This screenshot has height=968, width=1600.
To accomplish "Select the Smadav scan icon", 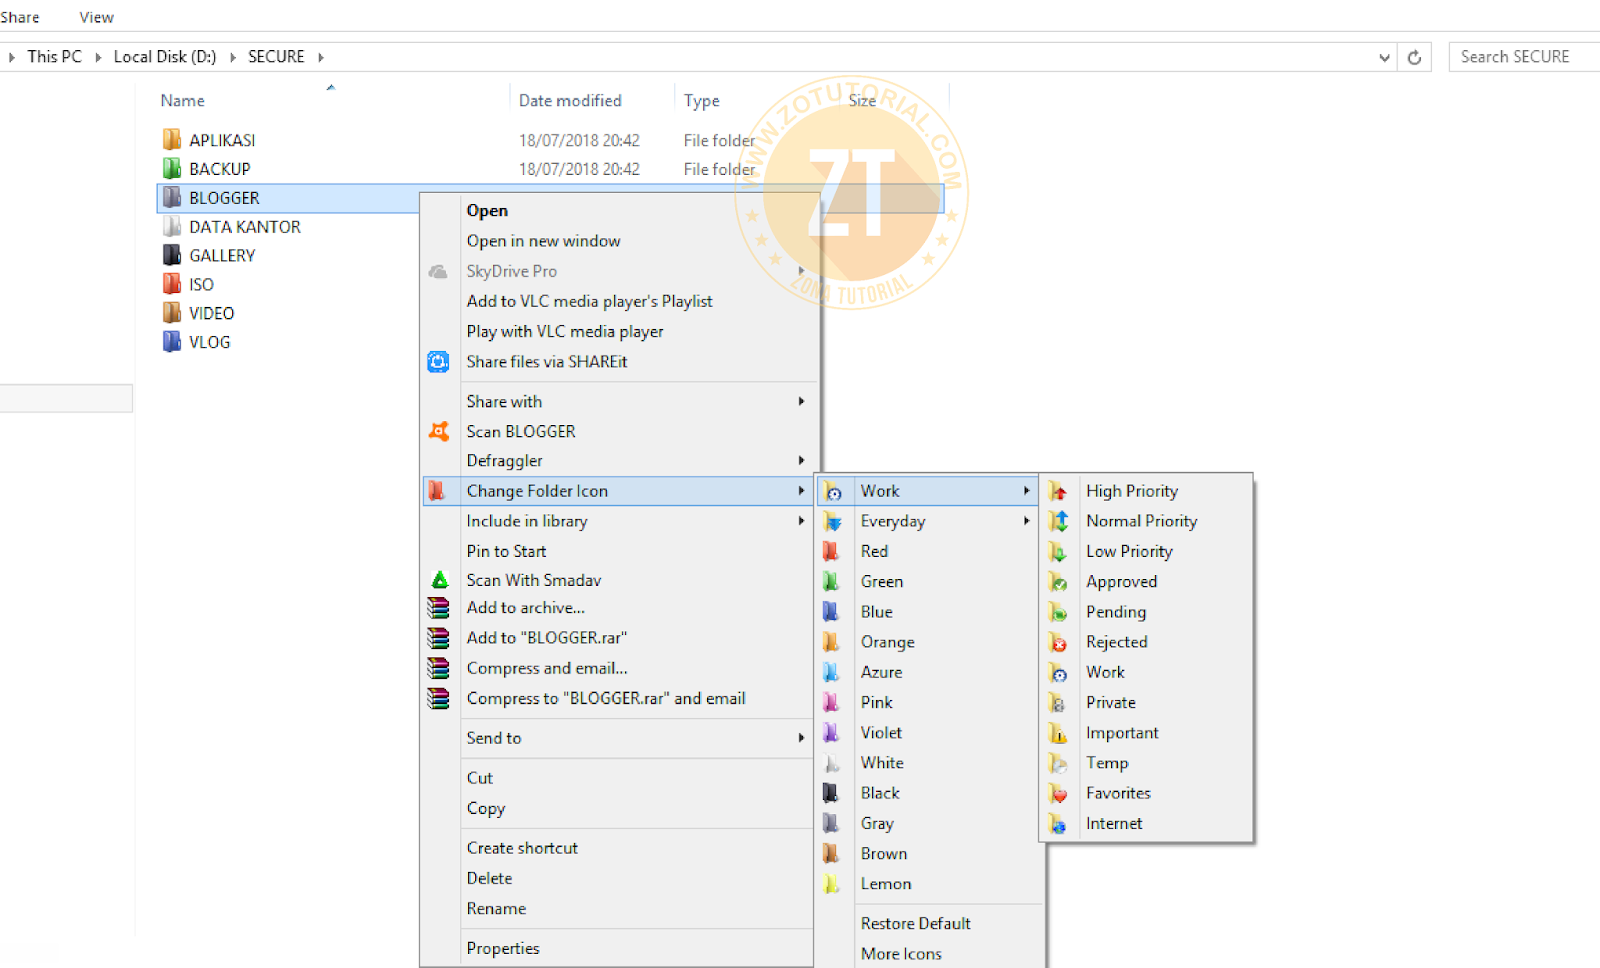I will point(439,580).
